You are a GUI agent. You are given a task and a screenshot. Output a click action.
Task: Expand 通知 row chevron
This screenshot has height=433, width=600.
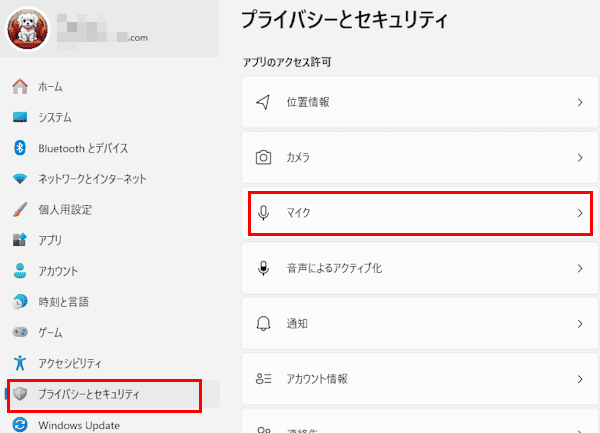tap(580, 324)
